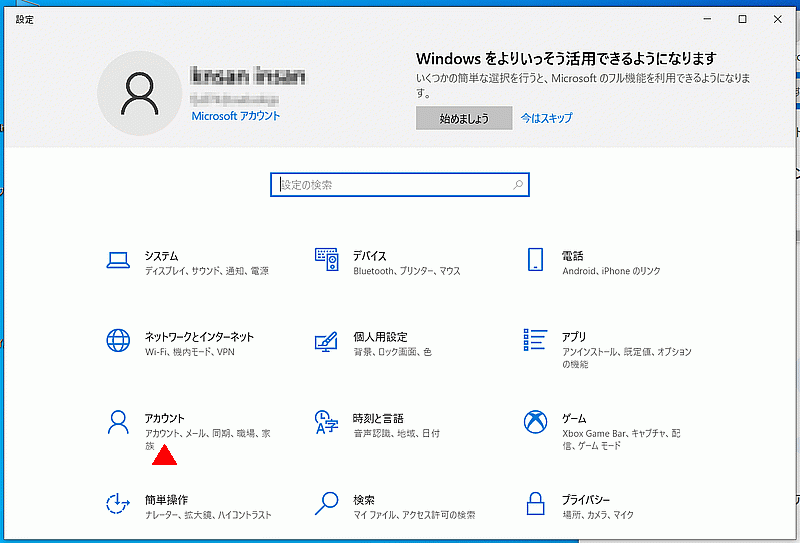
Task: Open the 時刻と言語 settings title
Action: (378, 418)
